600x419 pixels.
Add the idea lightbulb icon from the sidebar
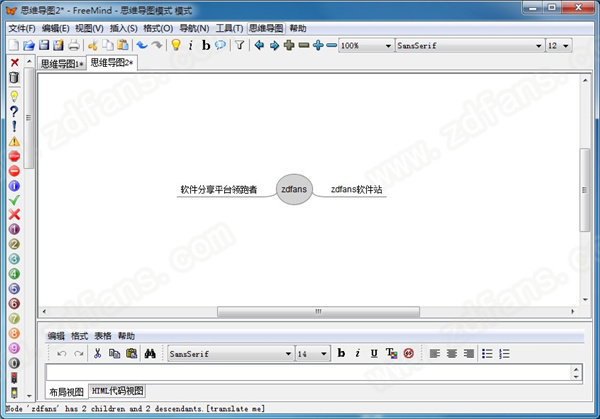14,96
